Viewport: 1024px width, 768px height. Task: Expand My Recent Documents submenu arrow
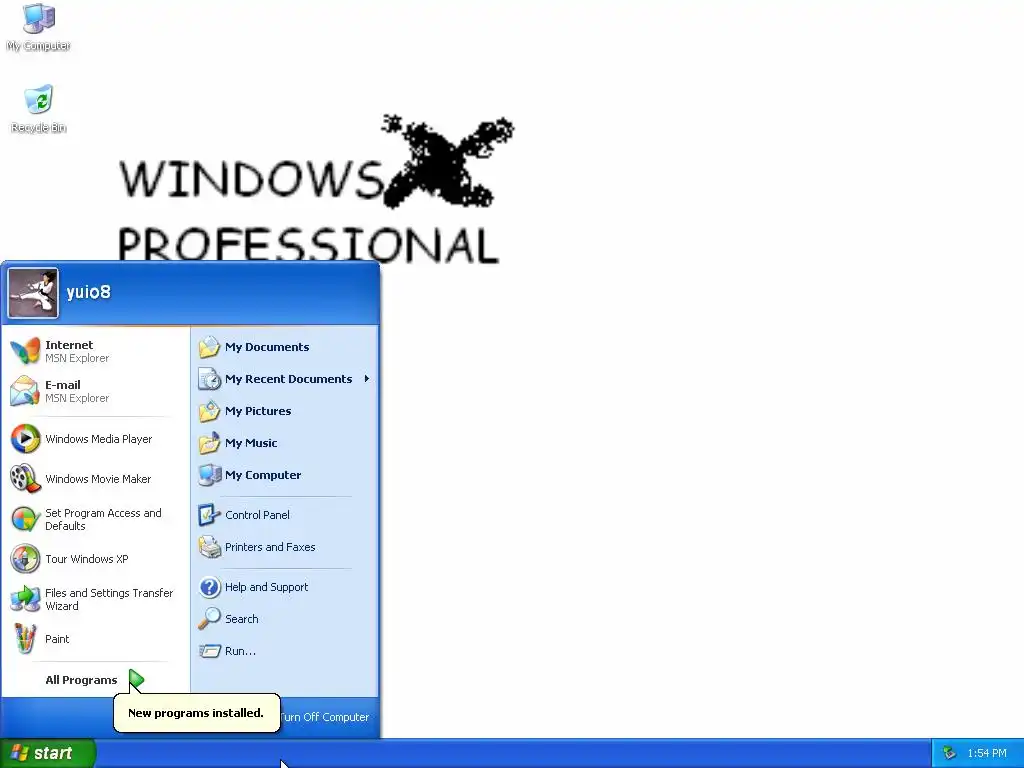(367, 379)
